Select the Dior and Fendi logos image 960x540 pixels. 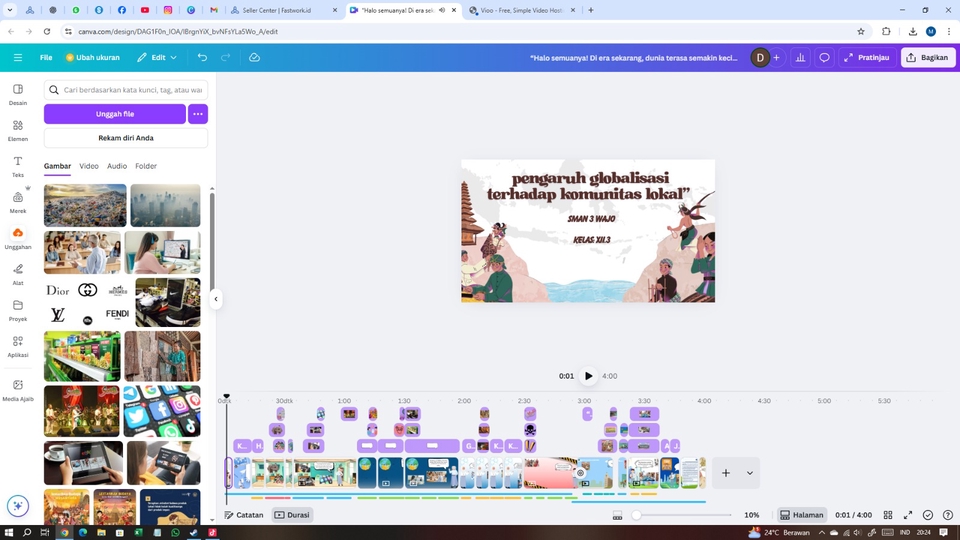point(88,302)
